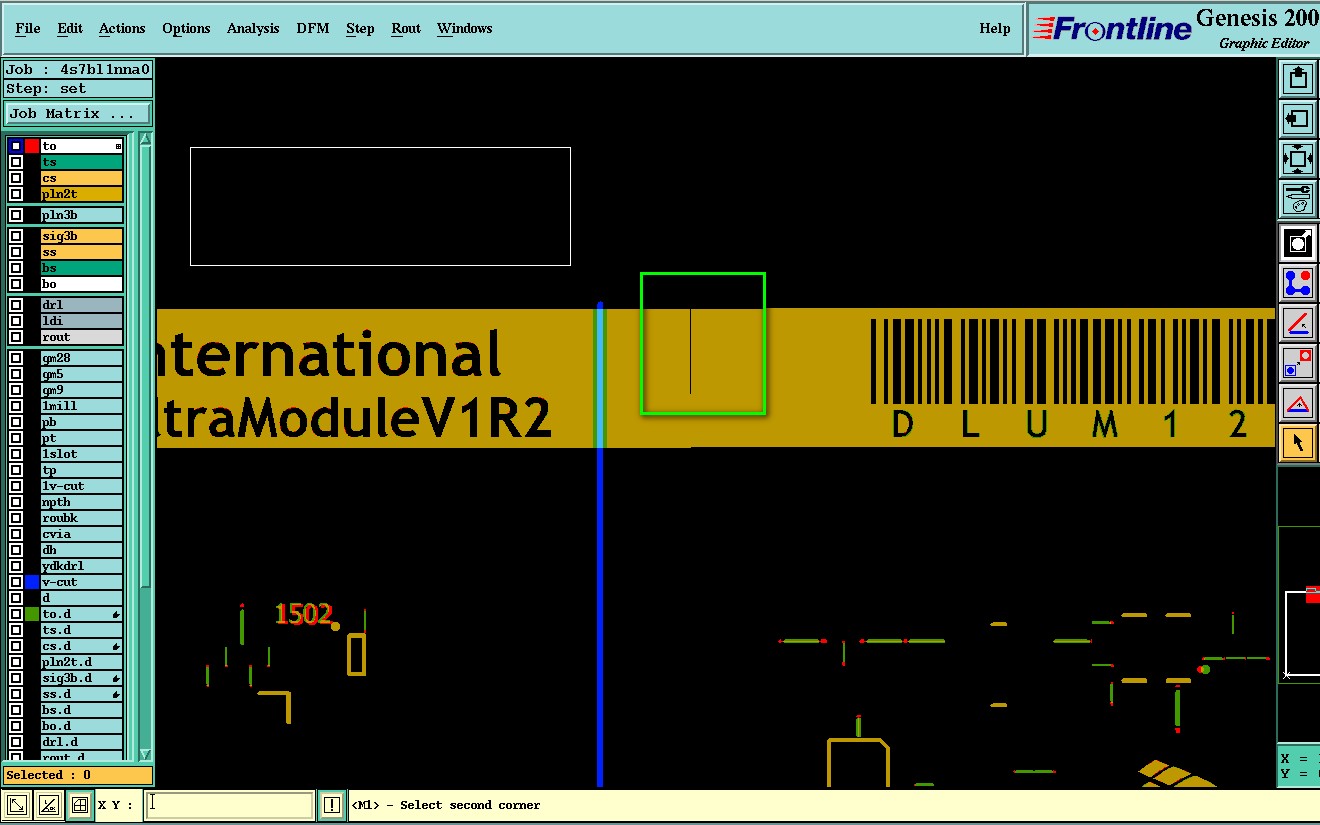
Task: Select the feature-highlight icon with white circle
Action: point(1298,243)
